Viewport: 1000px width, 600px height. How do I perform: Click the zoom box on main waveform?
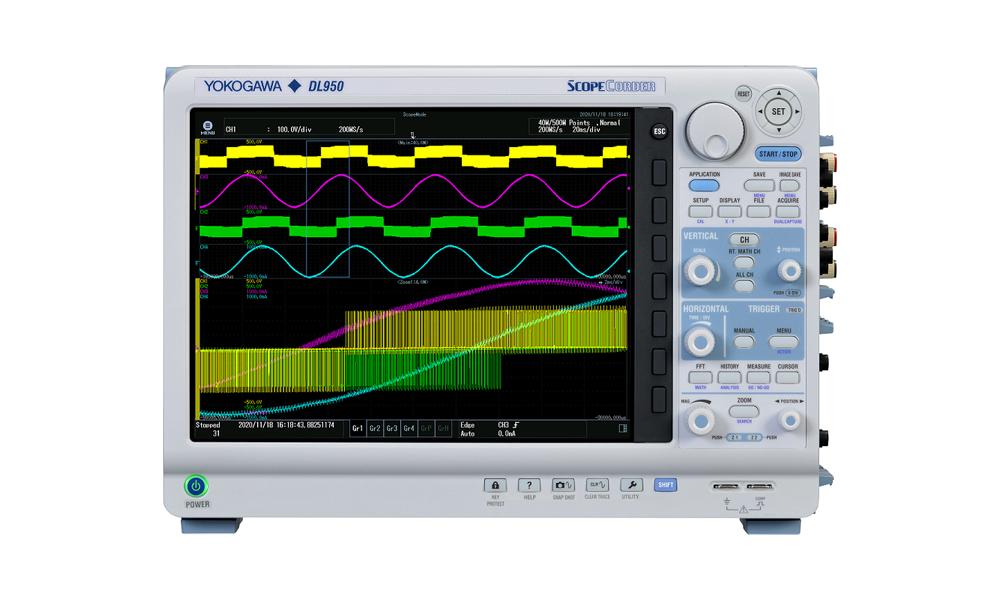[328, 209]
